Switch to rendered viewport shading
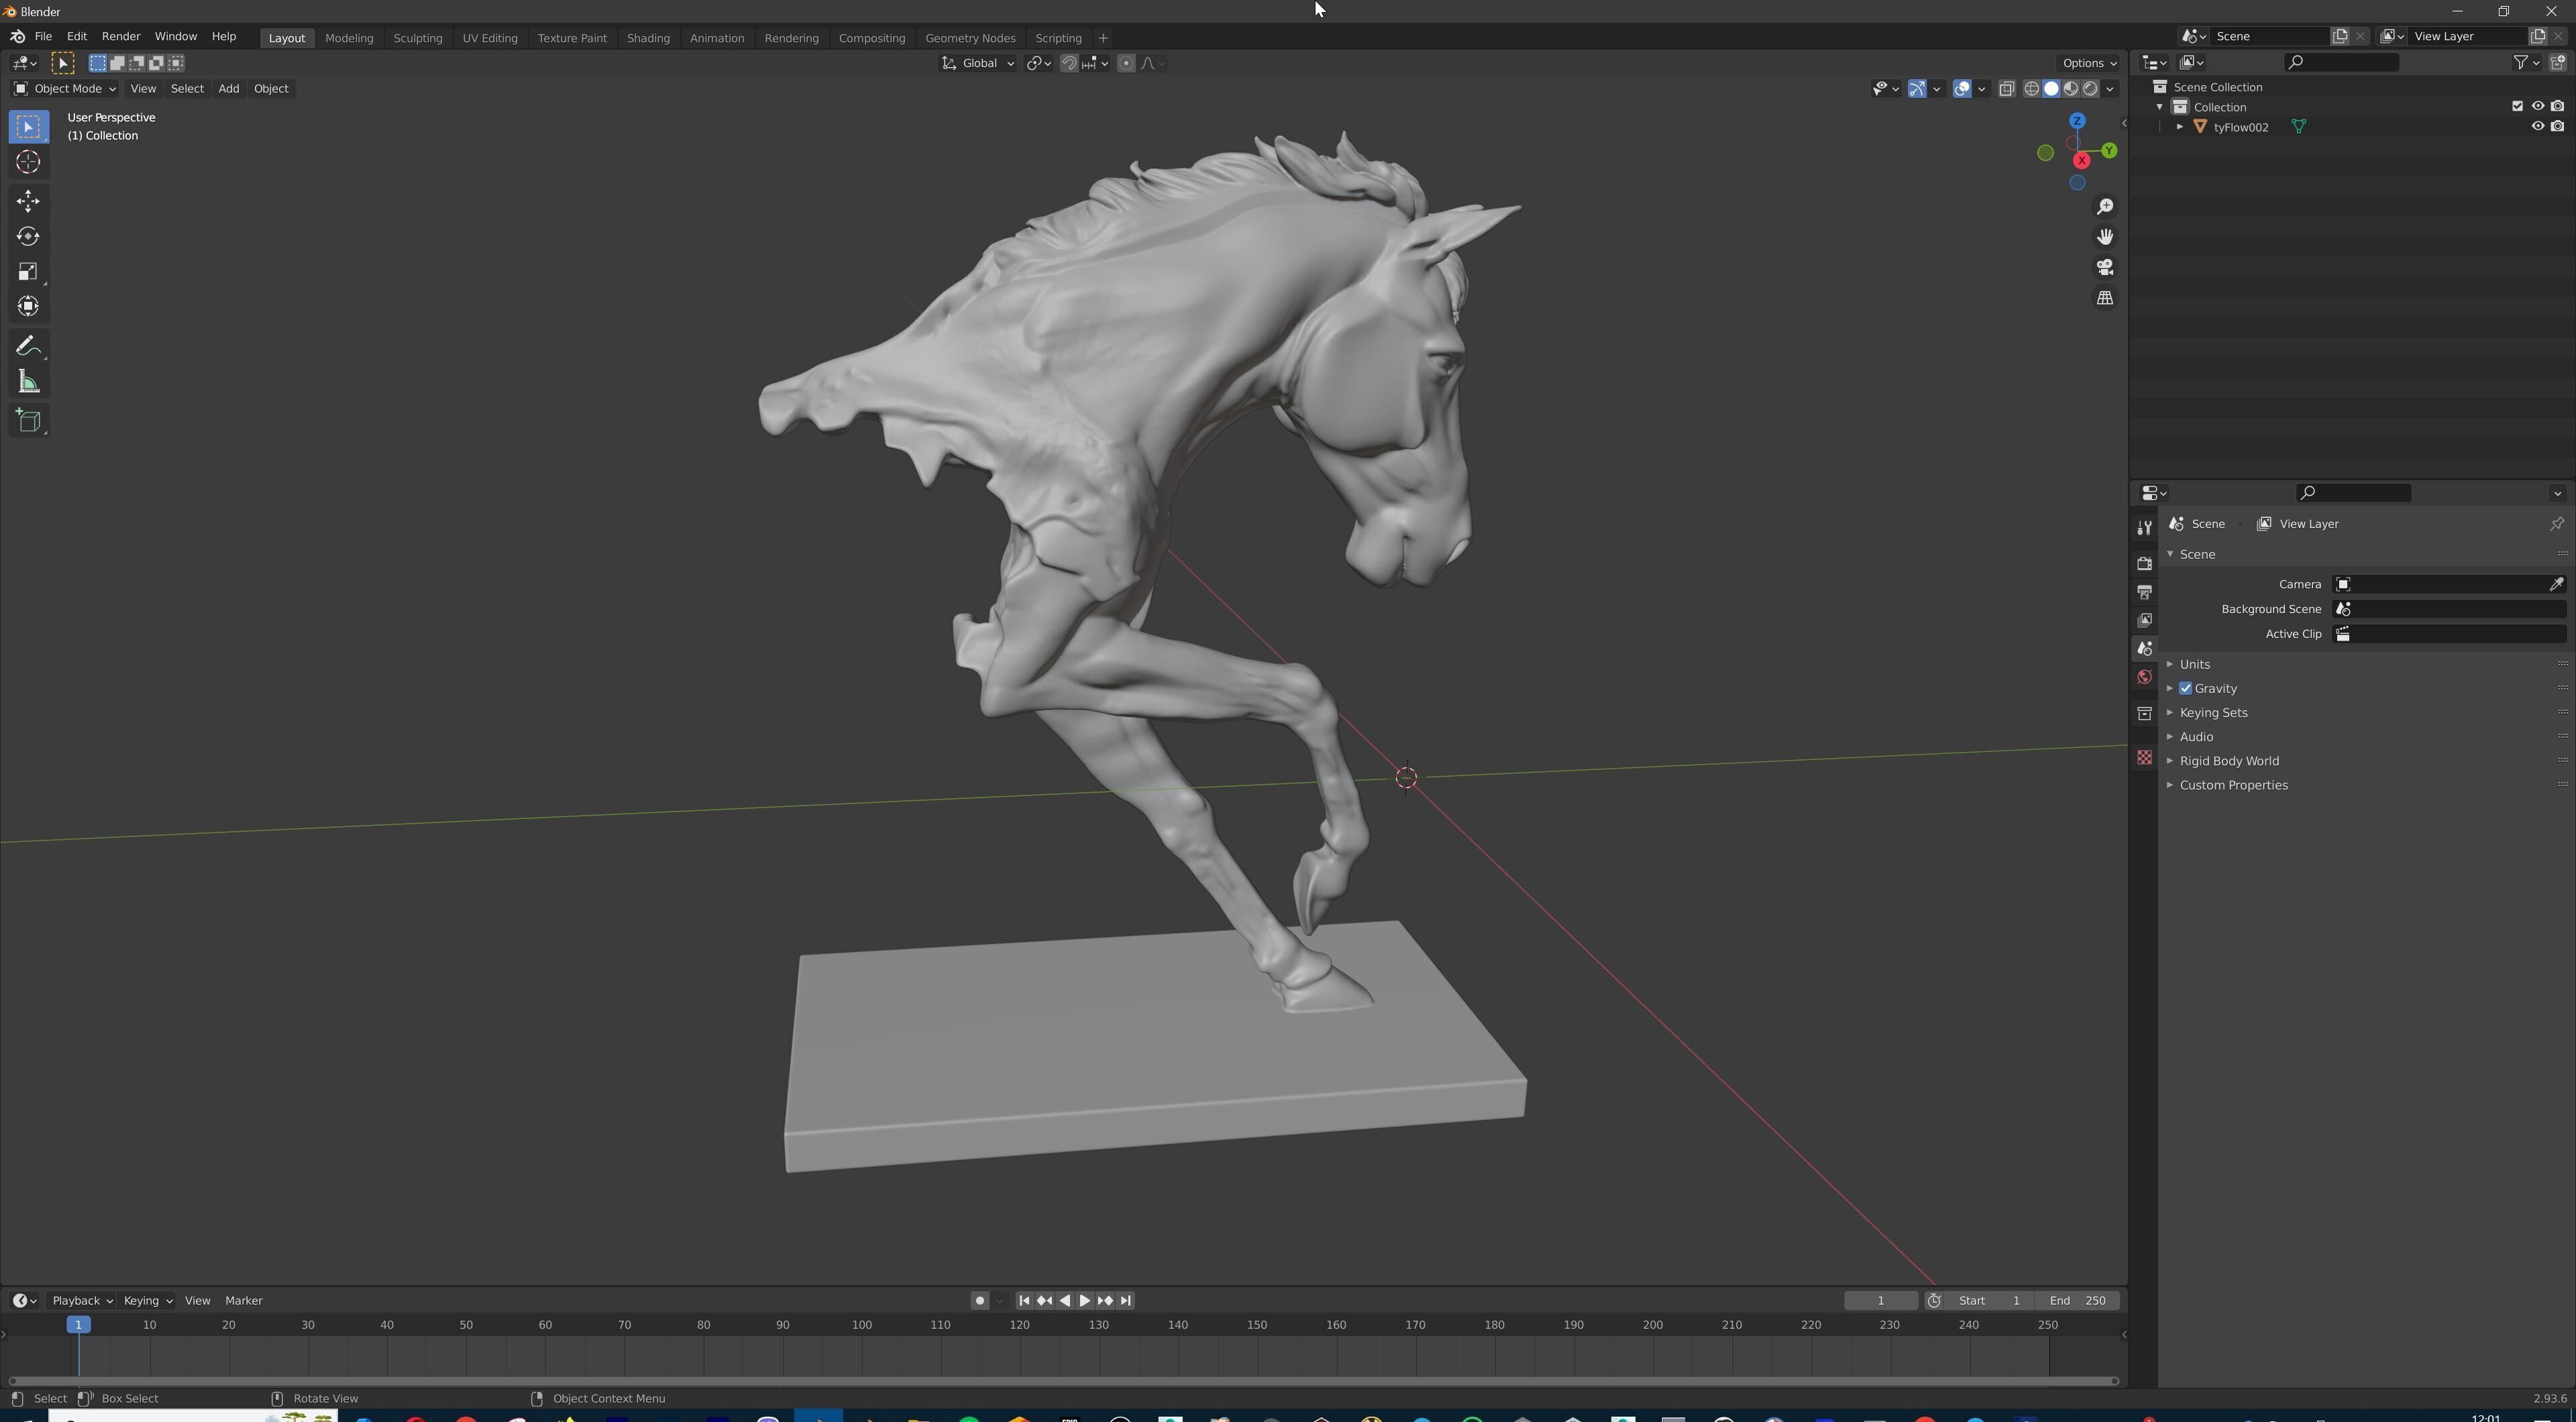 click(2090, 89)
